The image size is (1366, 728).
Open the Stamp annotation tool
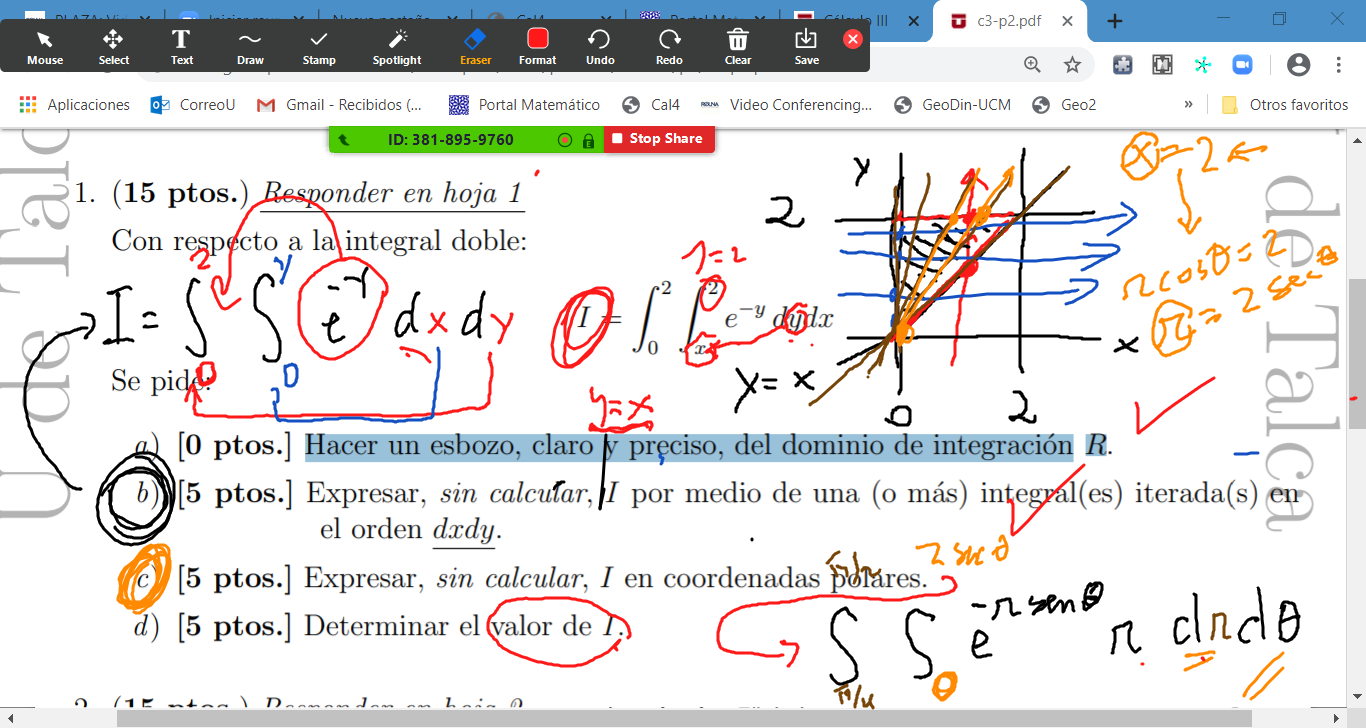coord(319,46)
